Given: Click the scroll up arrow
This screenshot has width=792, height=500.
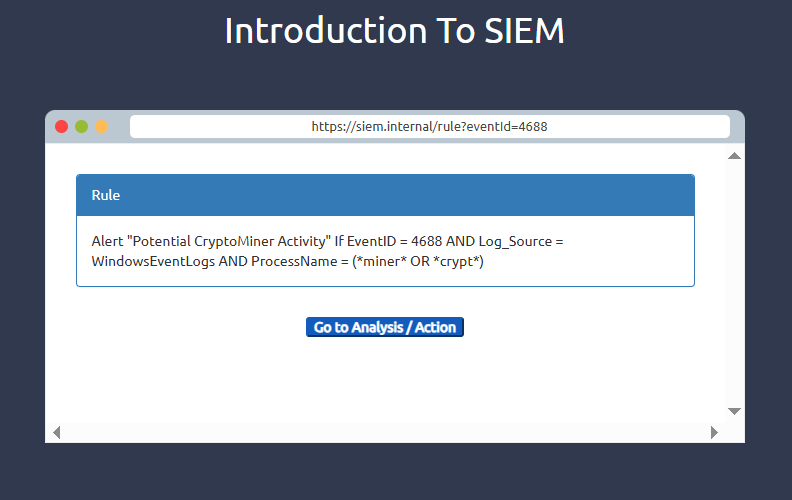Looking at the screenshot, I should click(x=734, y=156).
